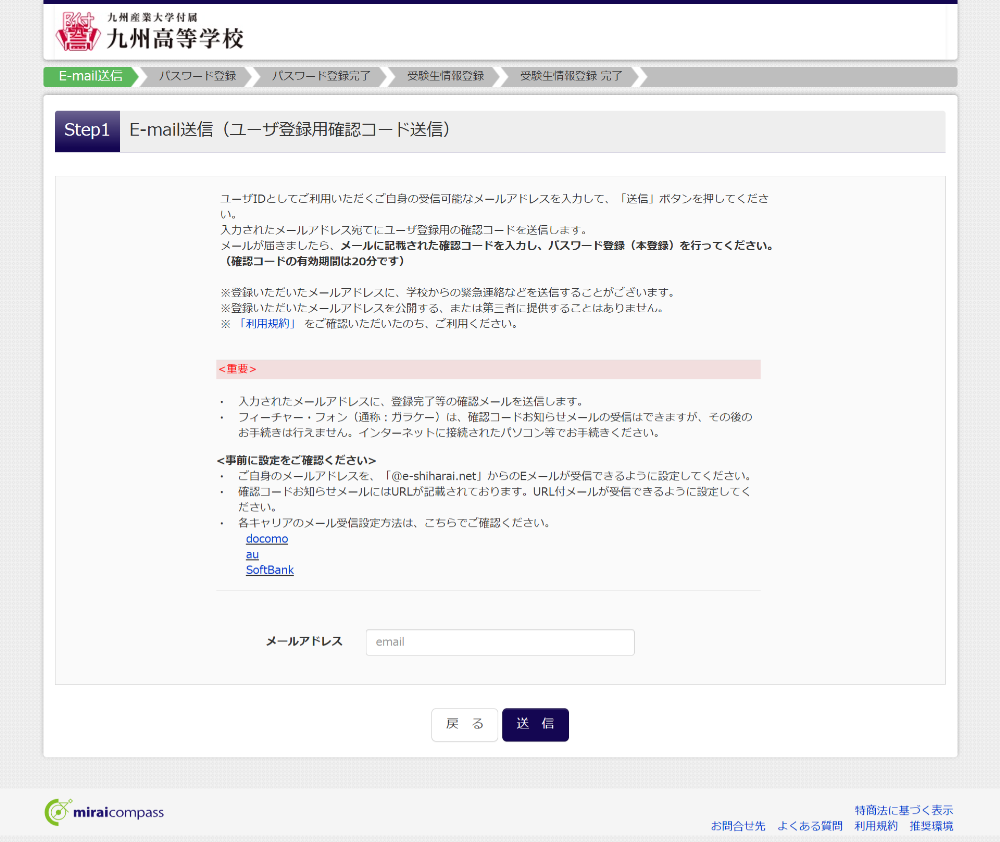Screen dimensions: 1000x842
Task: Open 特商法に基づく表示 footer link
Action: (903, 810)
